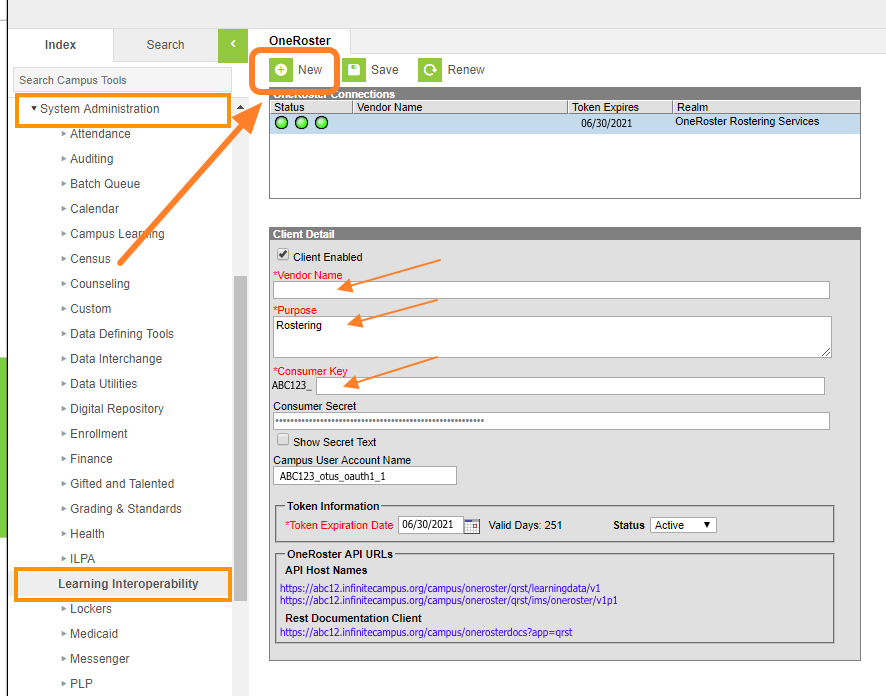The image size is (886, 696).
Task: Open Learning Interoperability in the tree
Action: tap(128, 584)
